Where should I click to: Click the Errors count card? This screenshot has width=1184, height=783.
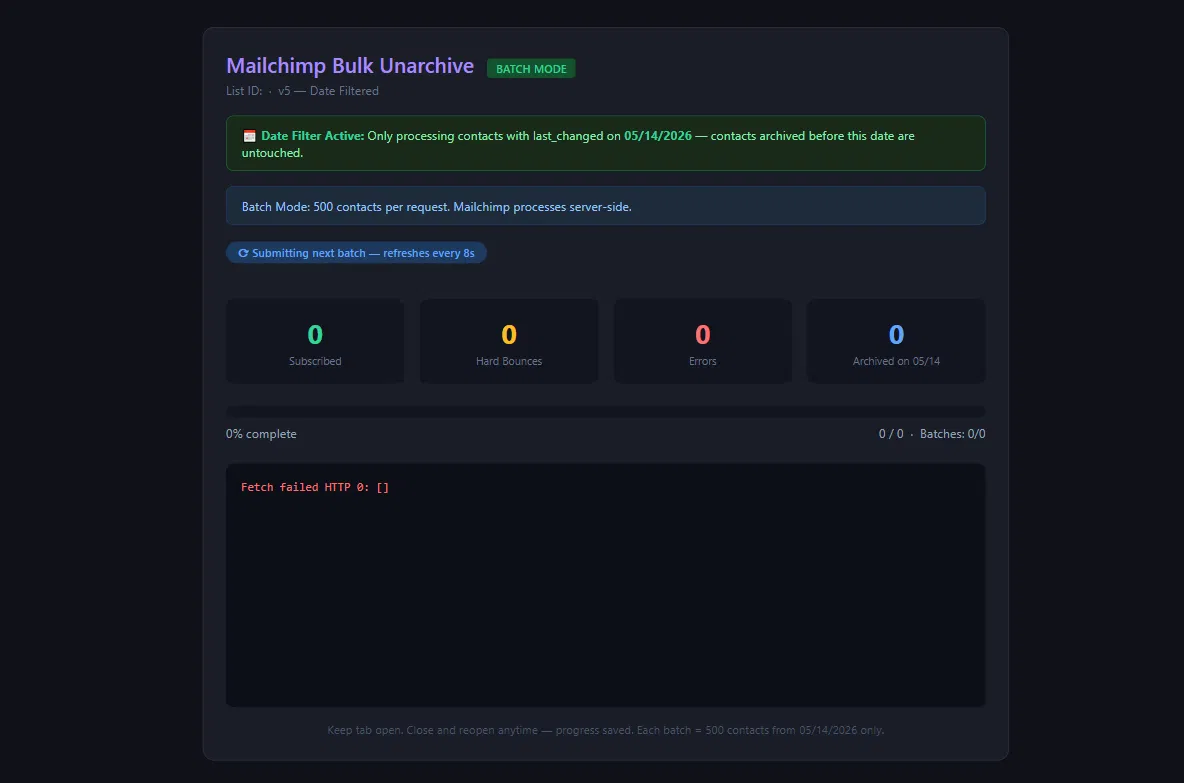pyautogui.click(x=702, y=341)
